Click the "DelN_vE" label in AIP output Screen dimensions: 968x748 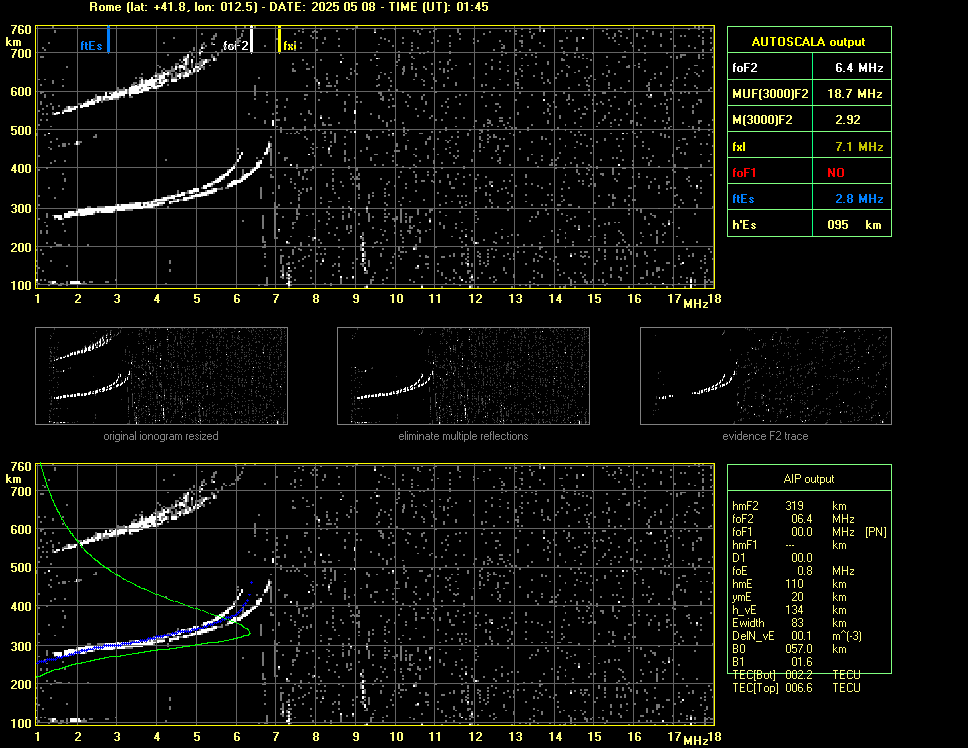[753, 636]
